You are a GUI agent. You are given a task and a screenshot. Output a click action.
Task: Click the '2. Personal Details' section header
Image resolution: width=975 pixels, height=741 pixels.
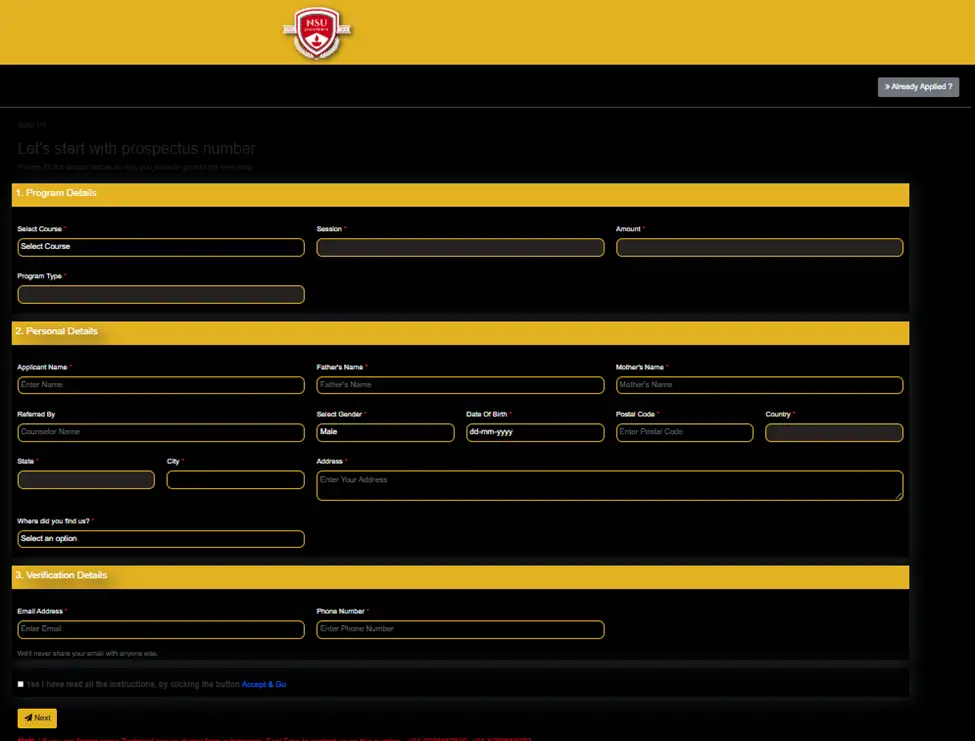point(460,333)
